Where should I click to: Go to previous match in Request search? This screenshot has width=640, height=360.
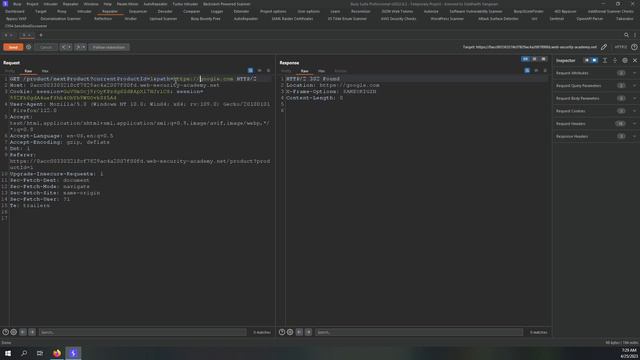[23, 332]
